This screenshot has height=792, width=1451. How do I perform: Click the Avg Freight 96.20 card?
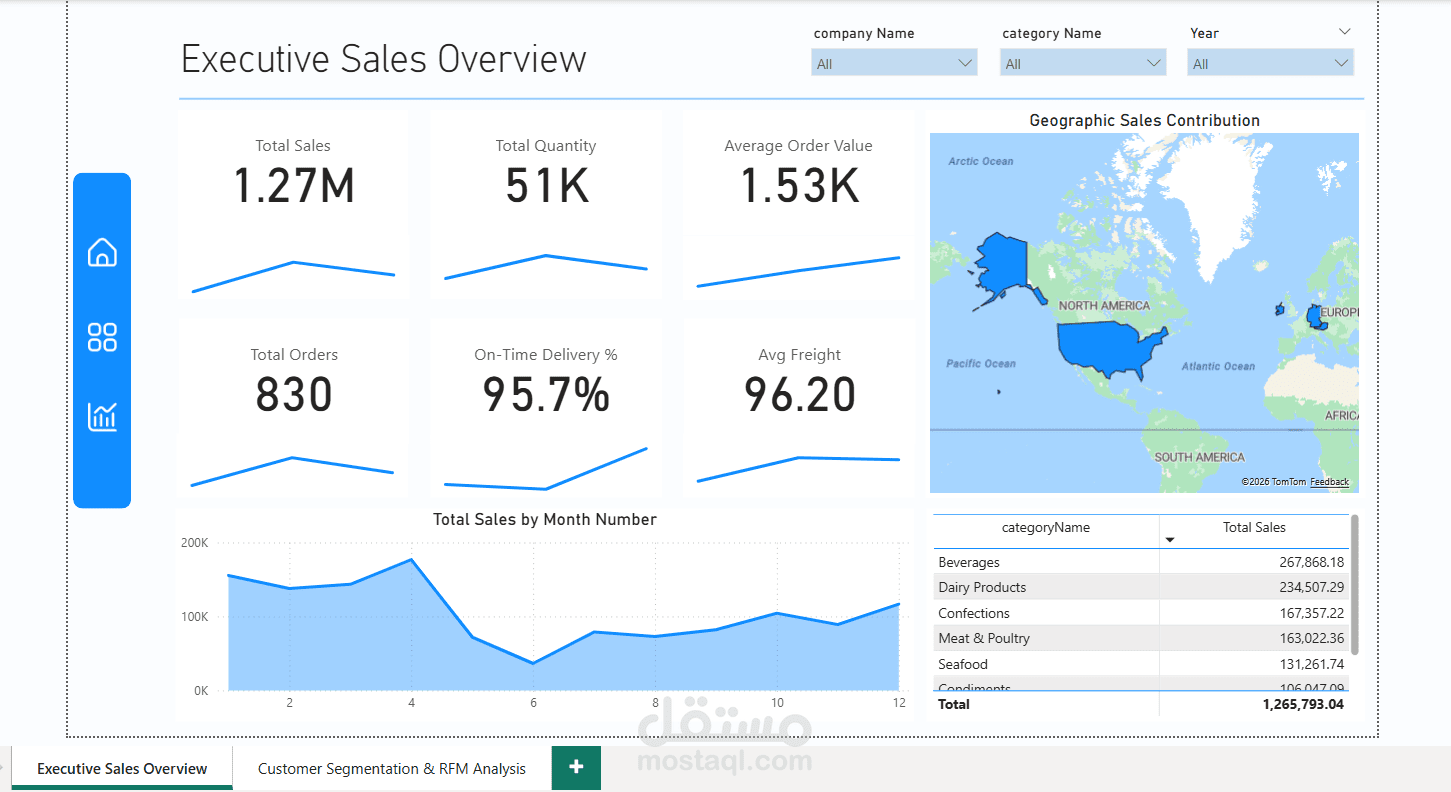click(x=798, y=408)
